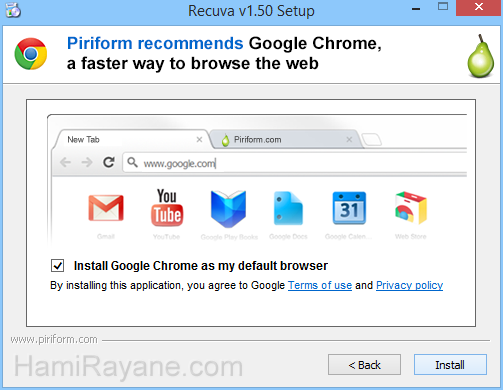Select the New Tab tab in preview
This screenshot has height=390, width=503.
click(132, 139)
